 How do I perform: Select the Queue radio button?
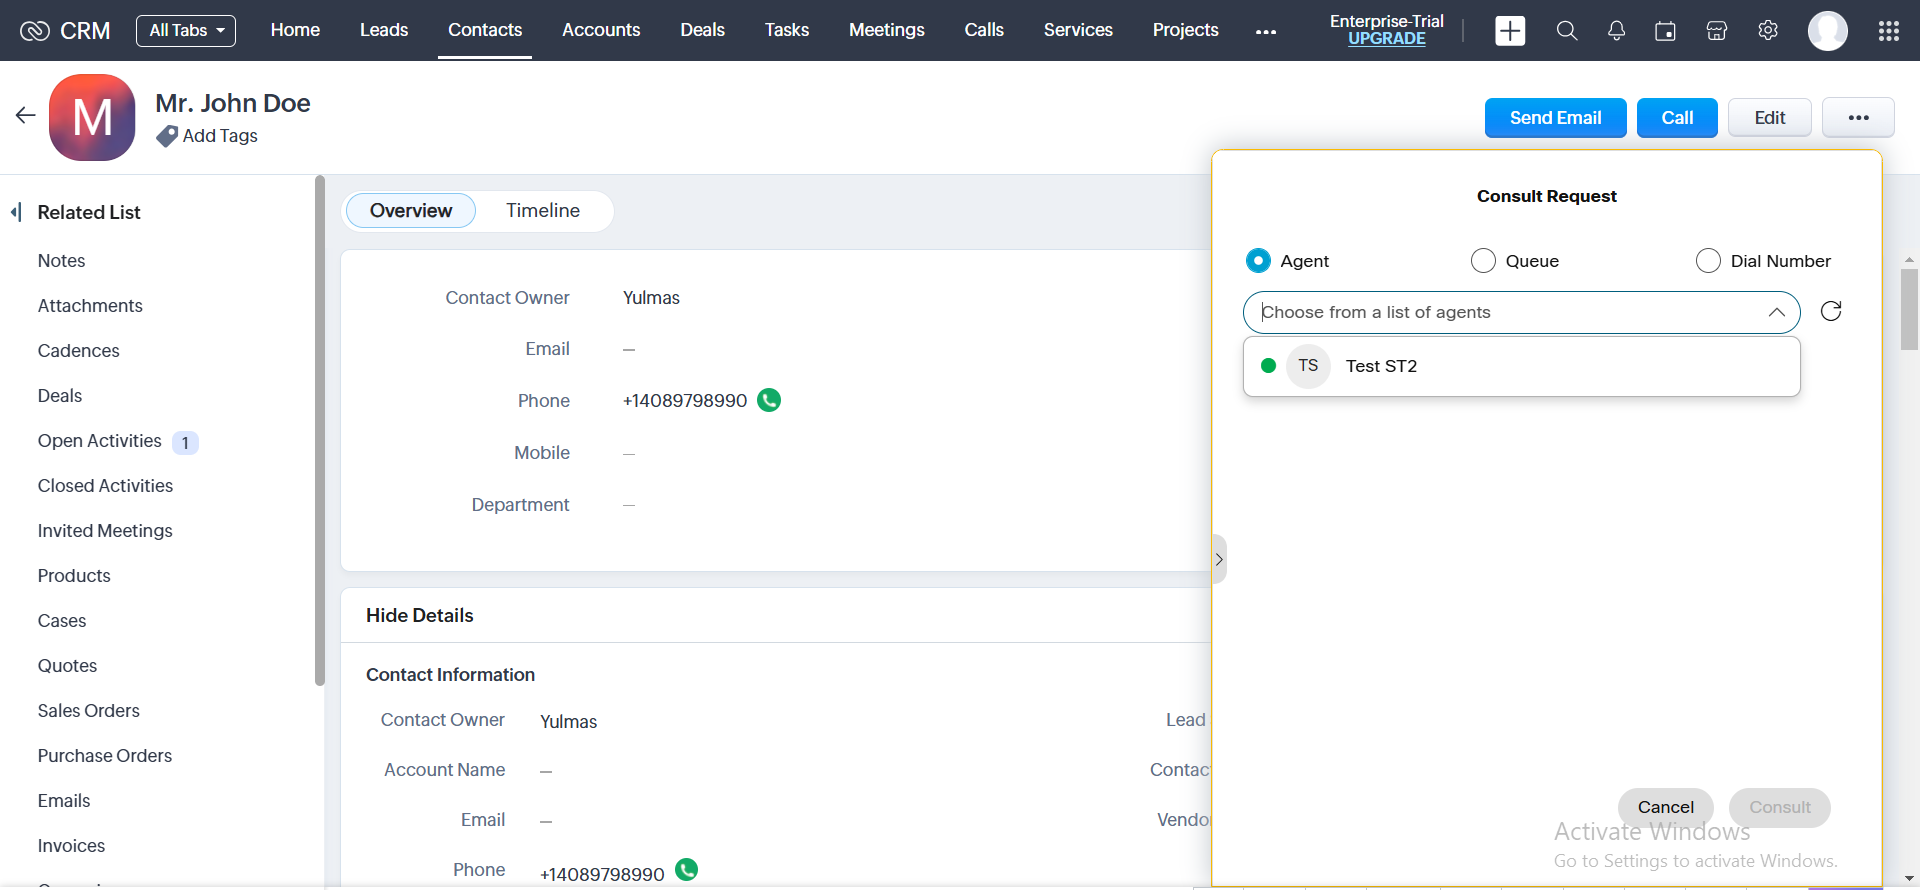(x=1483, y=261)
